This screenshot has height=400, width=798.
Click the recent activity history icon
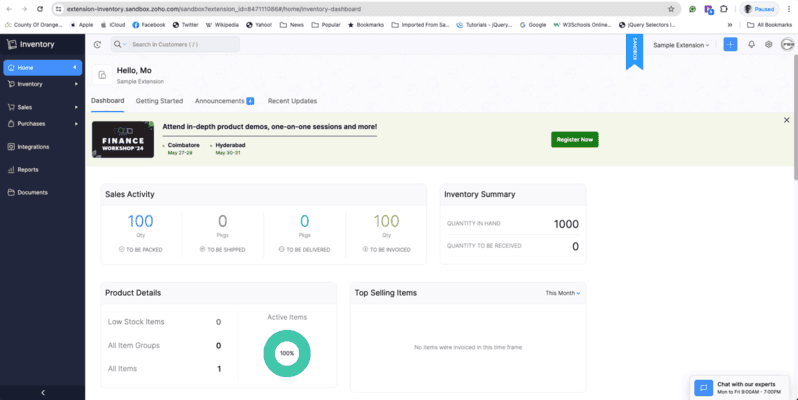97,44
